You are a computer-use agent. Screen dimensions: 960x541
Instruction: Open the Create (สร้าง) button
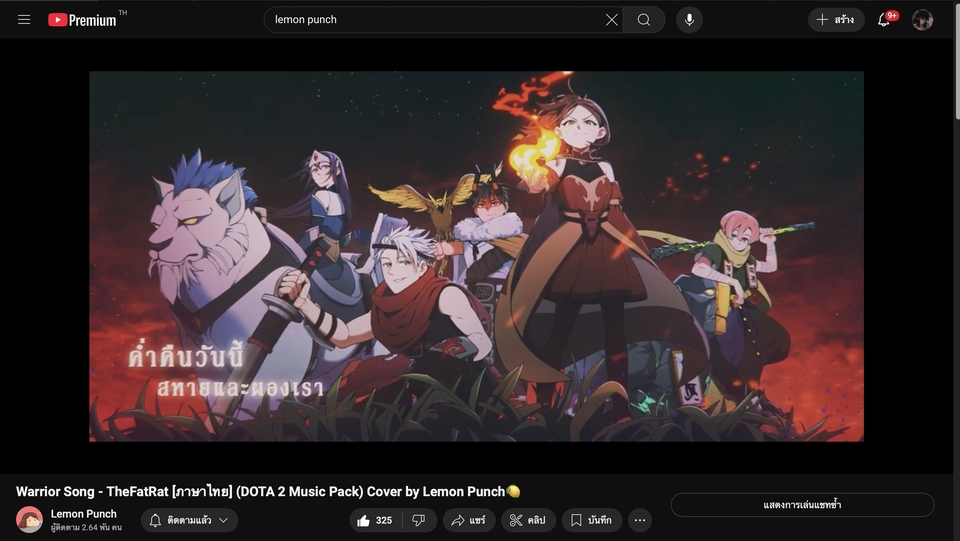[x=836, y=20]
